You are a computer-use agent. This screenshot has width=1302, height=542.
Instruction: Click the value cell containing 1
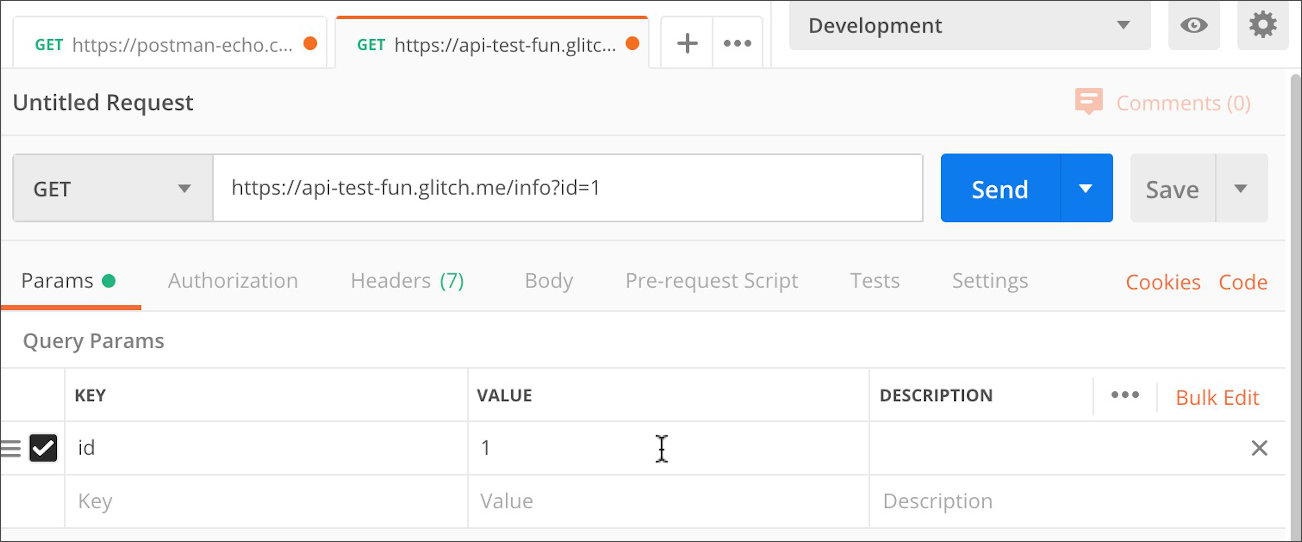(x=668, y=448)
